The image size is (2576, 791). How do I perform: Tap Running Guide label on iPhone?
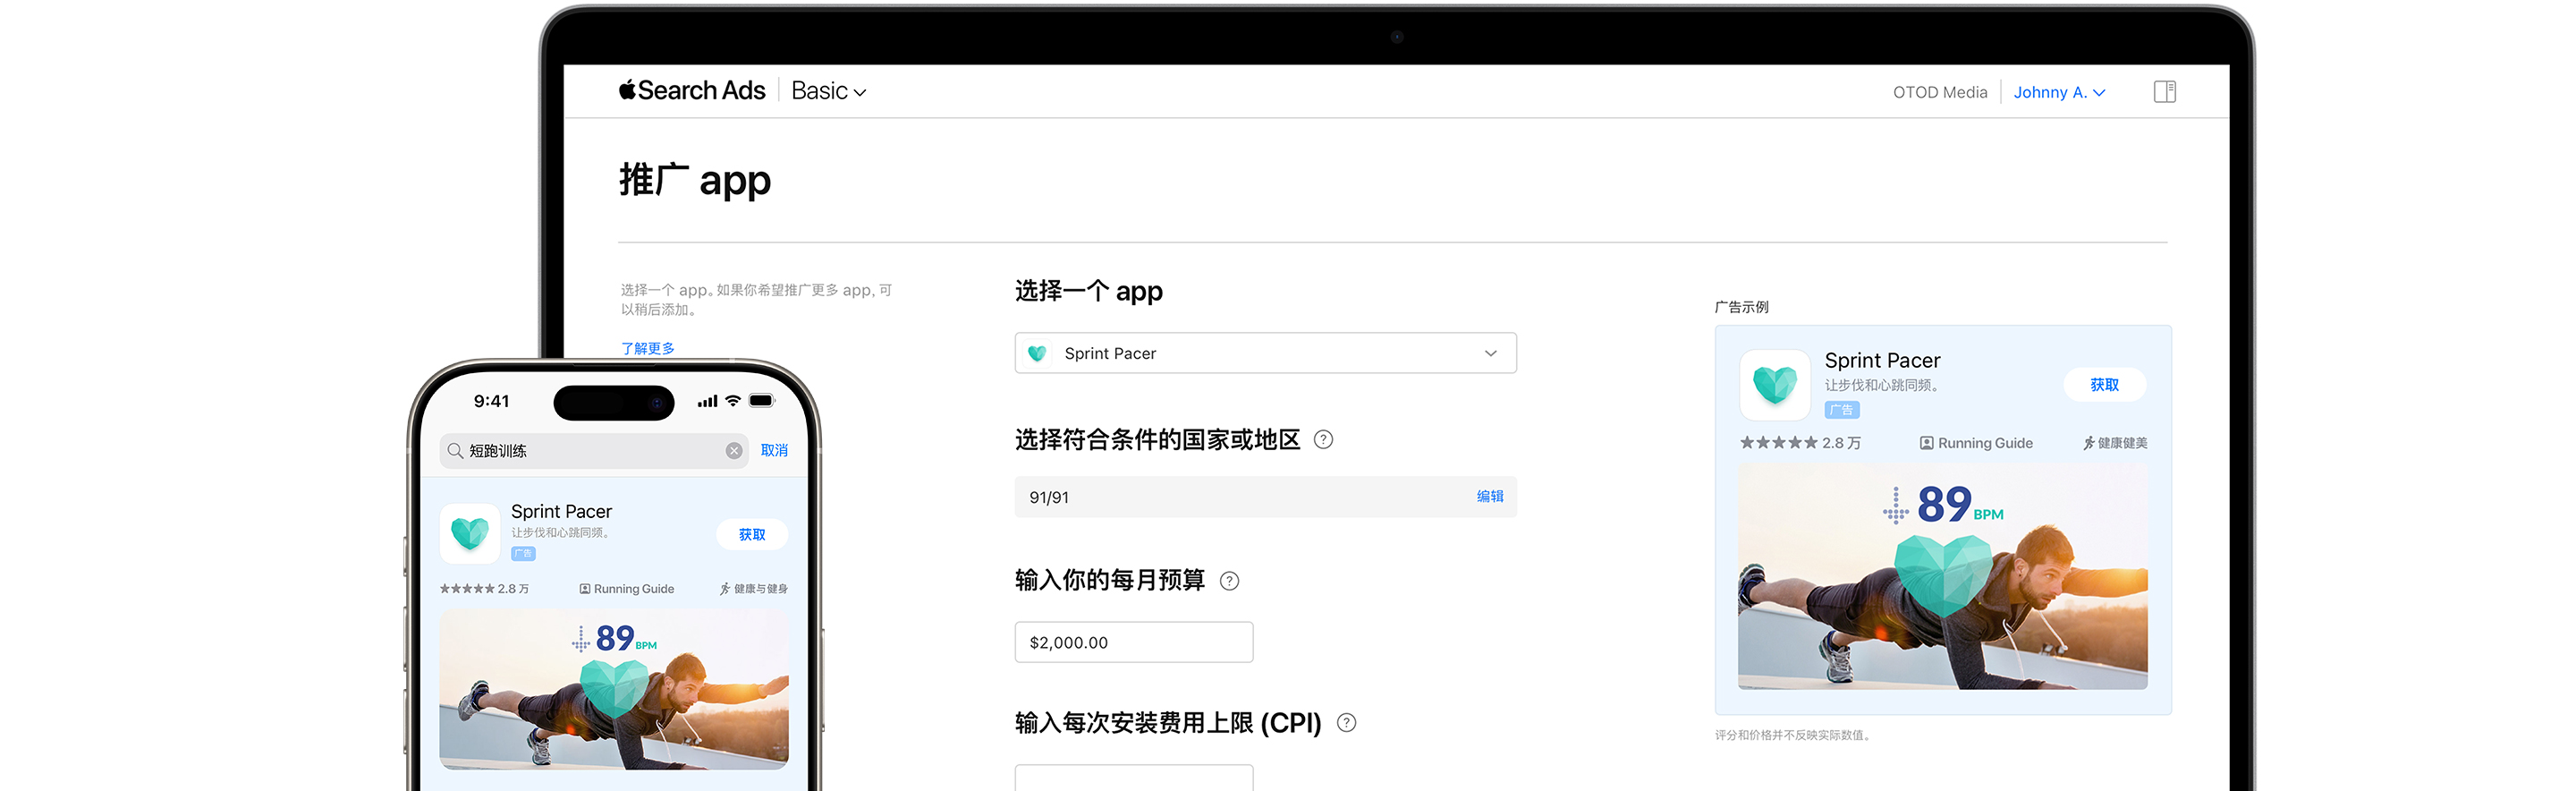[627, 589]
